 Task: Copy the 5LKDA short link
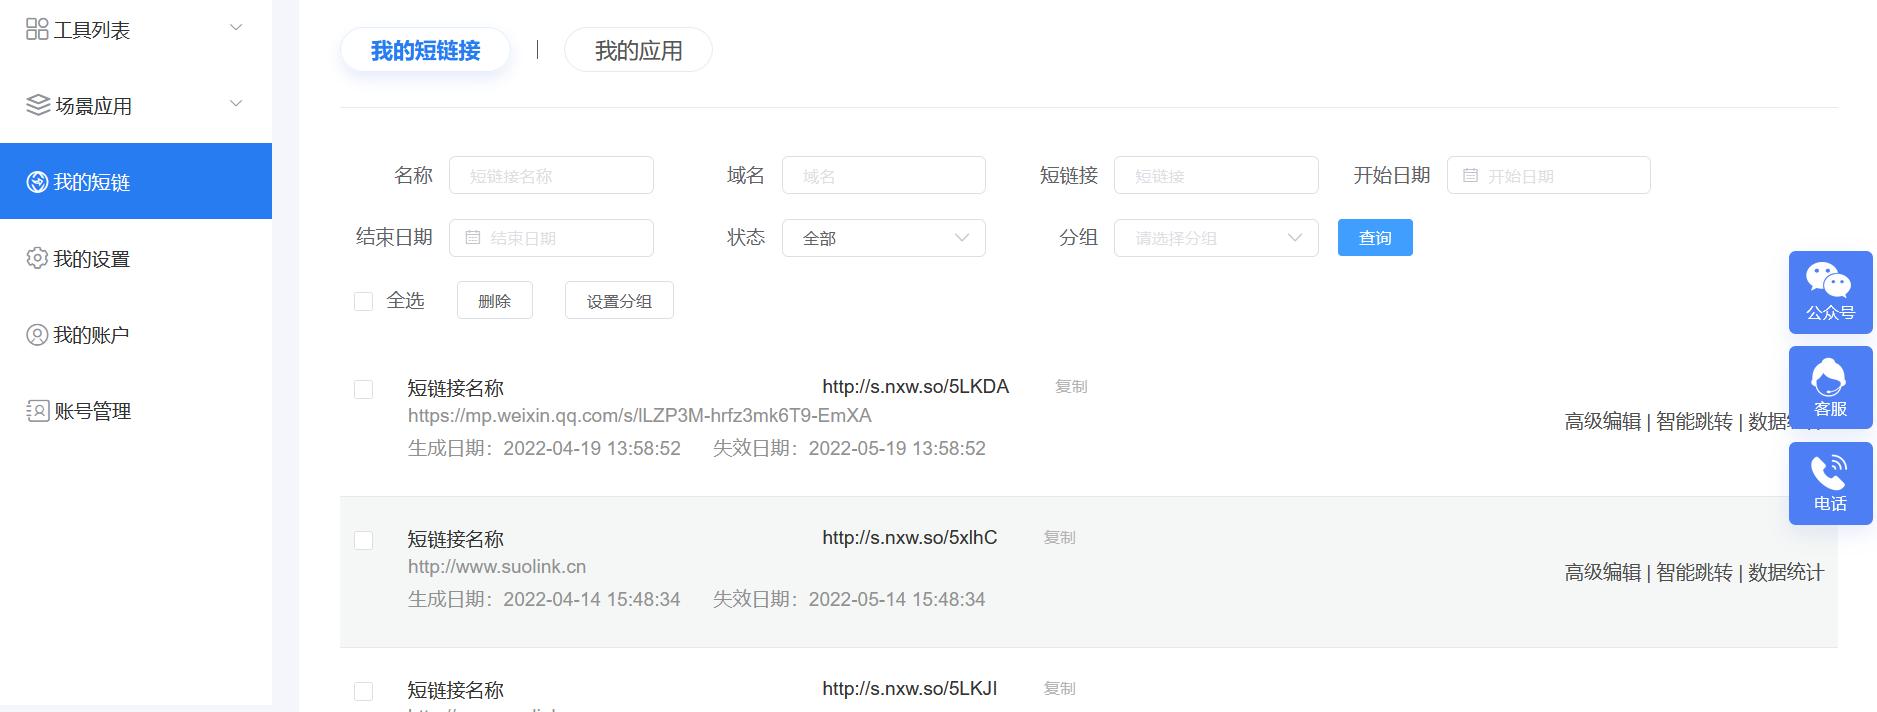tap(1071, 386)
